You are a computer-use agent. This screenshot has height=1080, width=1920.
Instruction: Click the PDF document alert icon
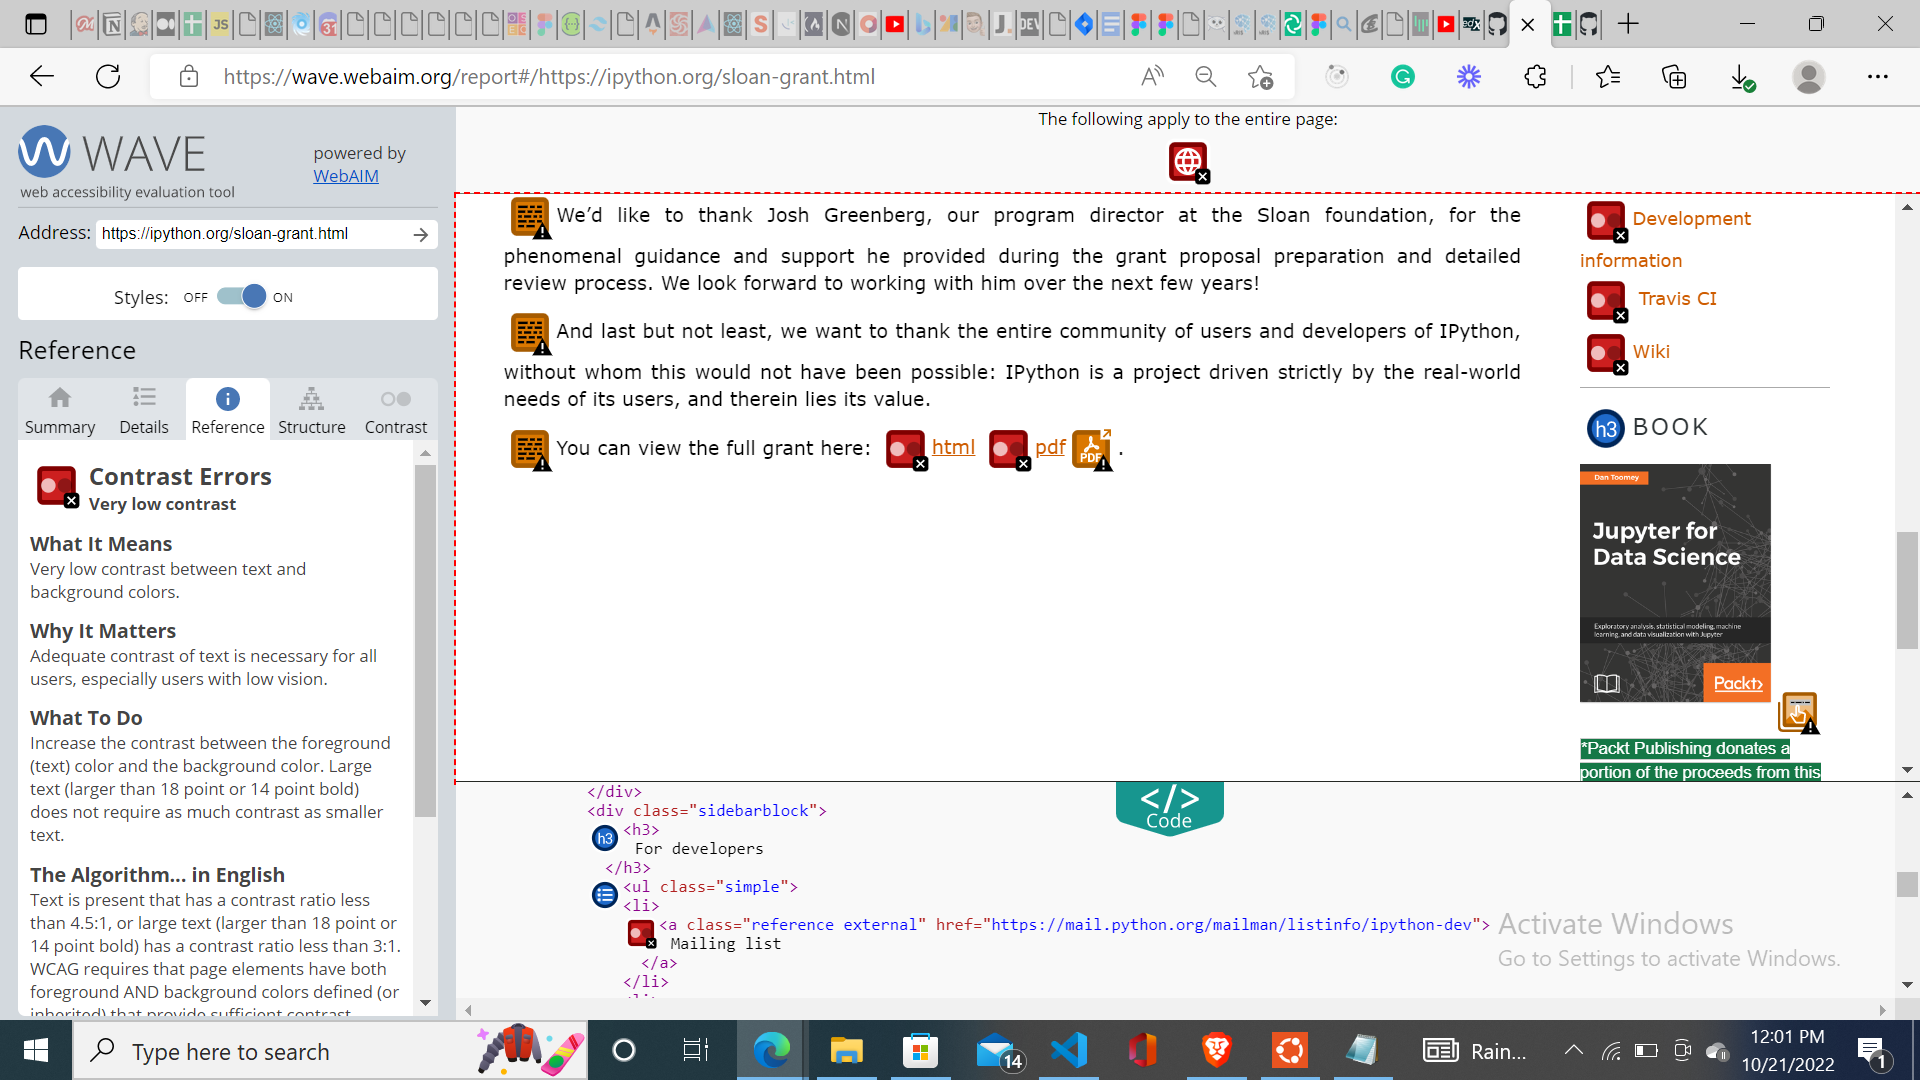click(x=1092, y=449)
